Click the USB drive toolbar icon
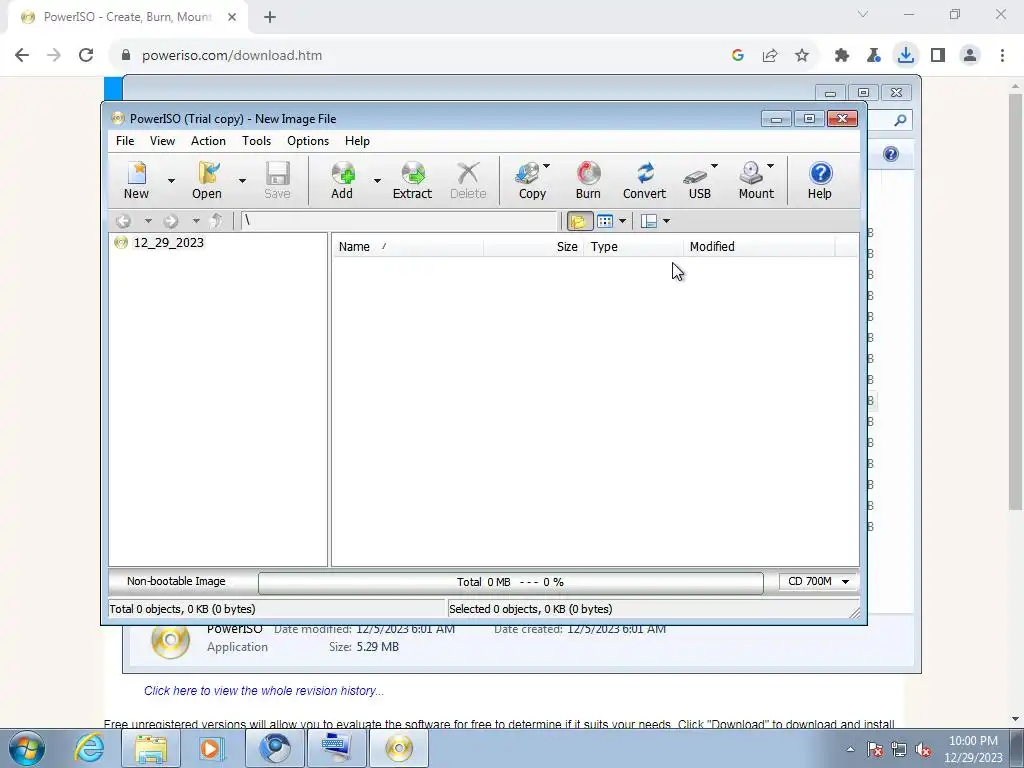 pos(697,180)
